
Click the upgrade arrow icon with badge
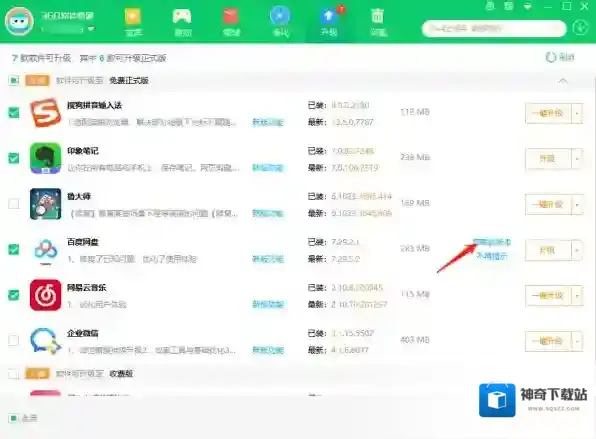click(329, 16)
